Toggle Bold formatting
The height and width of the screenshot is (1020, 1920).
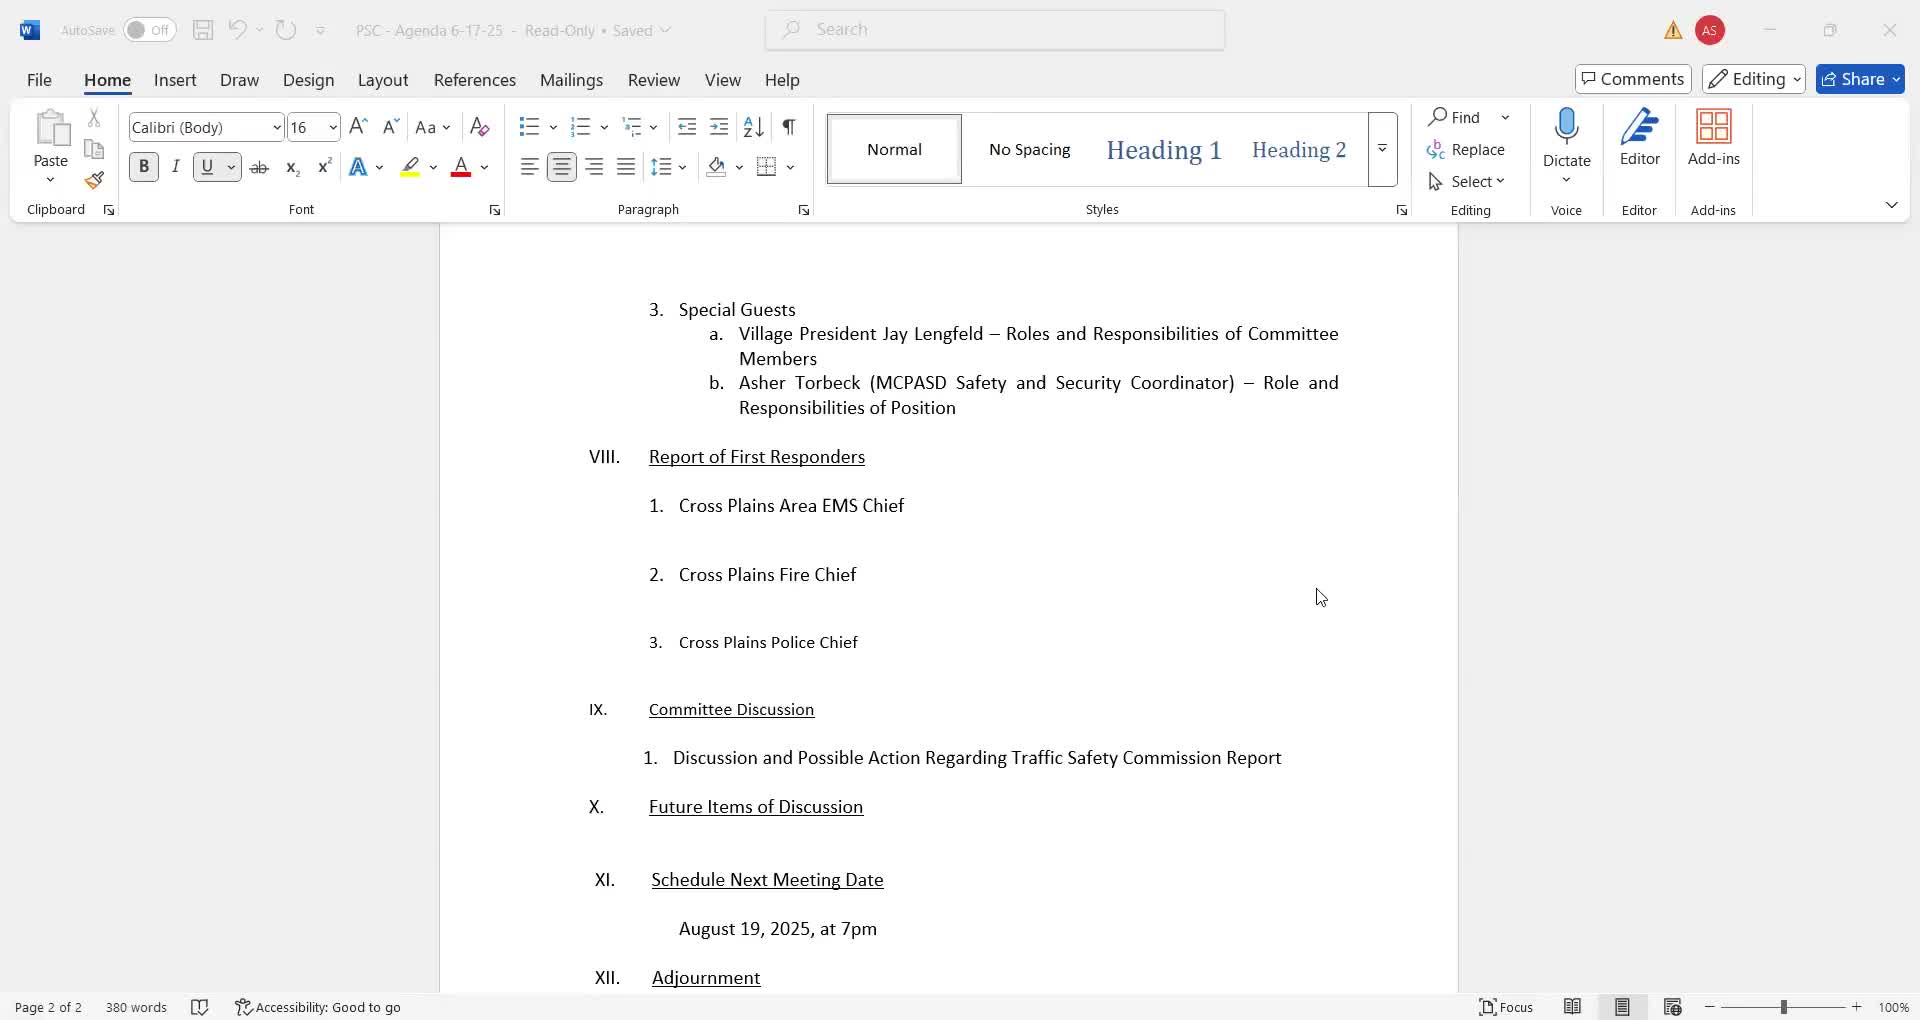click(x=144, y=167)
